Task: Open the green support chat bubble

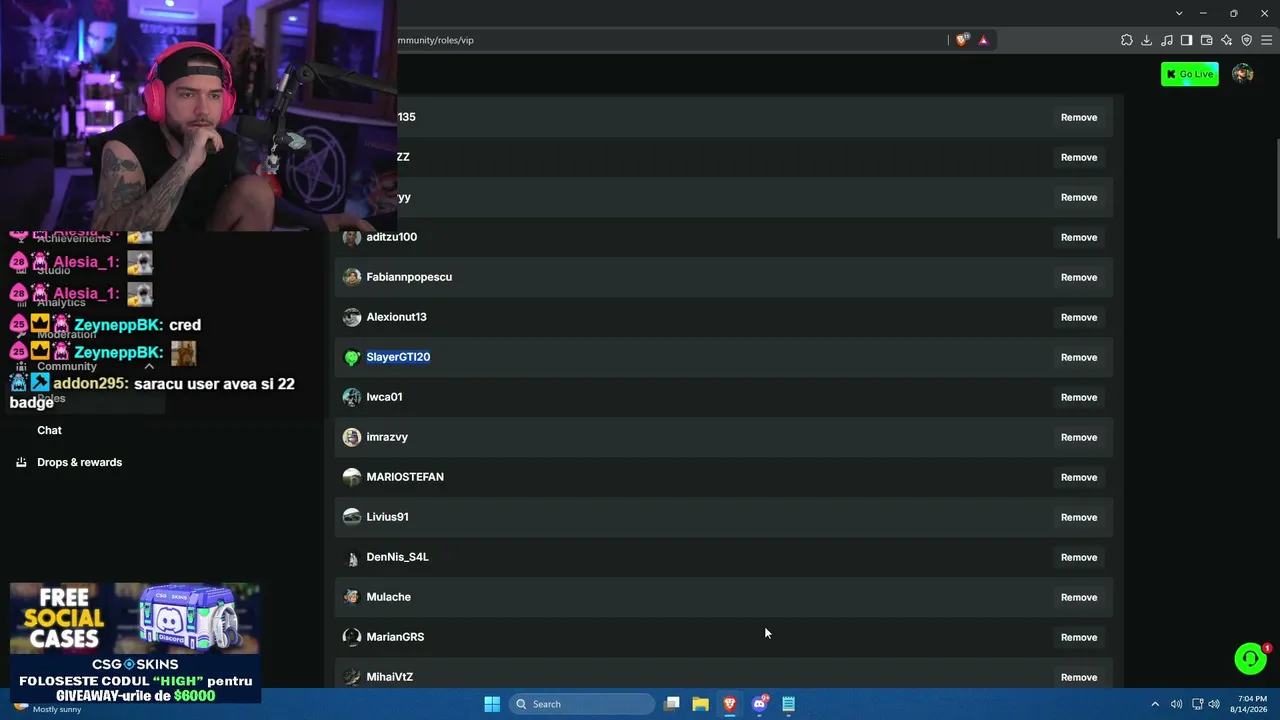Action: pyautogui.click(x=1250, y=658)
